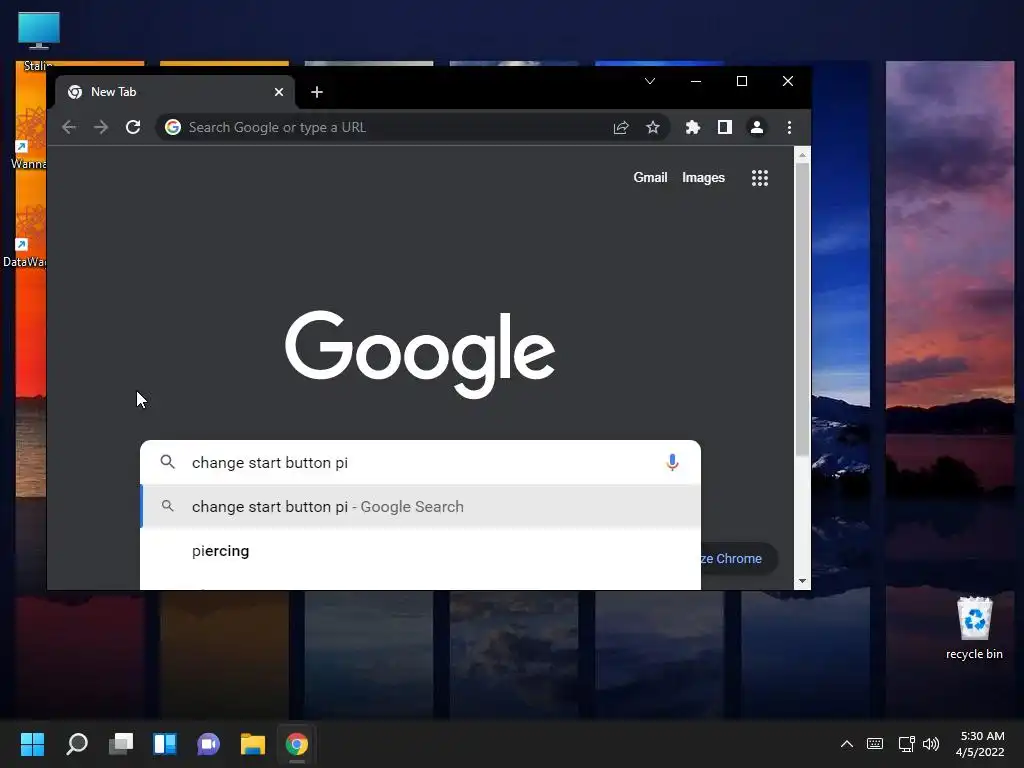
Task: Minimize the Chrome window
Action: coord(696,81)
